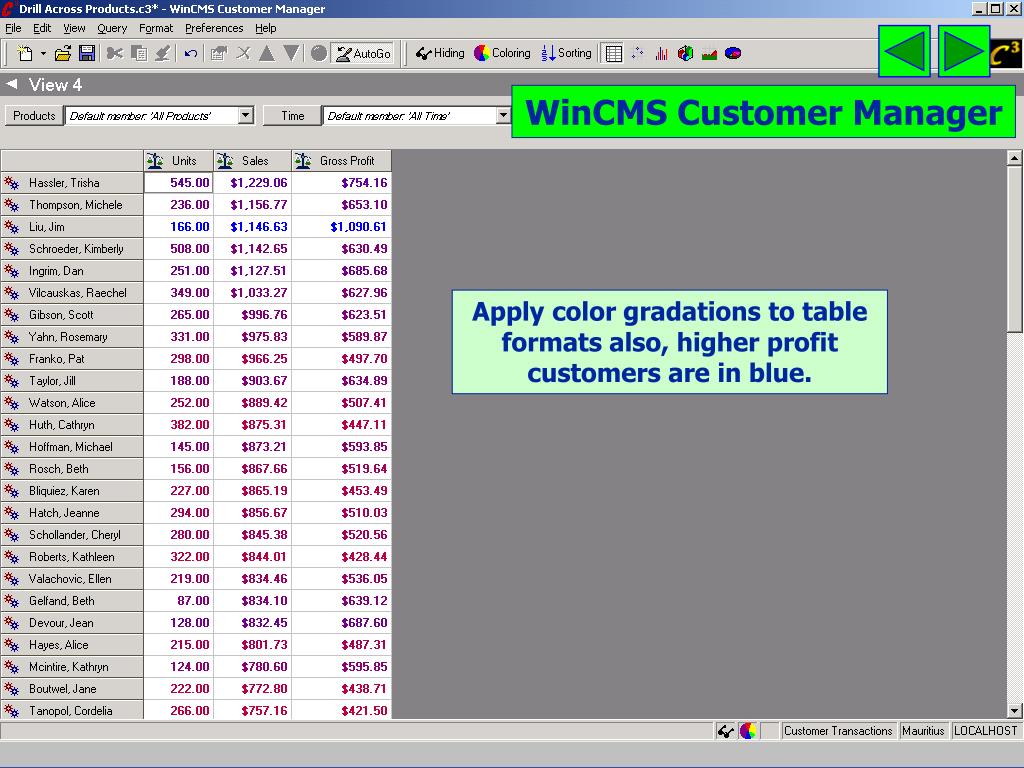
Task: Click the Products dimension button
Action: [x=34, y=116]
